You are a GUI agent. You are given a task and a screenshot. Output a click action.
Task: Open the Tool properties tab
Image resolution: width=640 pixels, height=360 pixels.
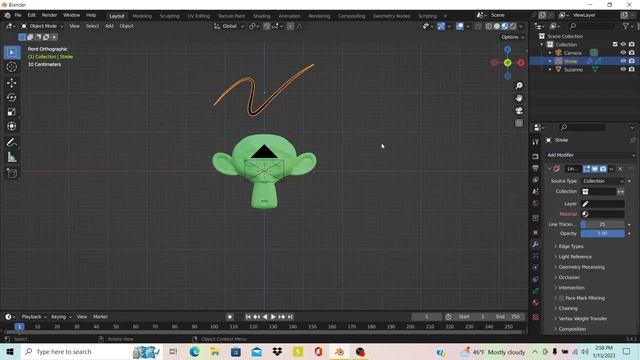pyautogui.click(x=536, y=142)
